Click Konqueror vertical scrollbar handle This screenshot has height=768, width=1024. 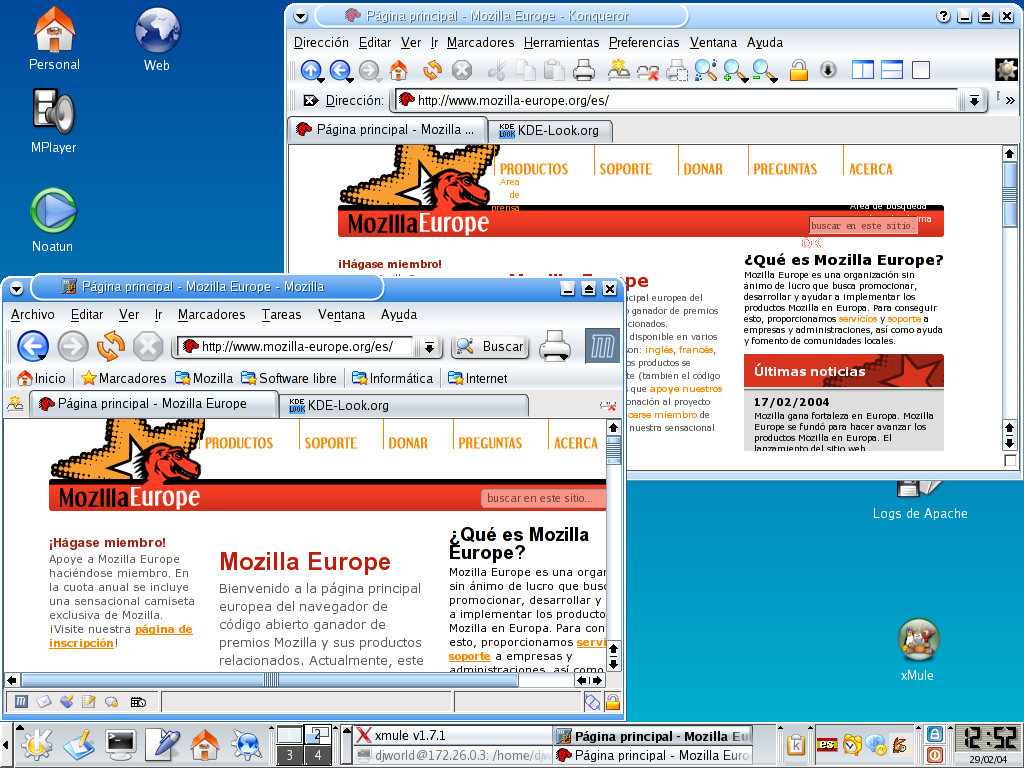pos(1010,196)
